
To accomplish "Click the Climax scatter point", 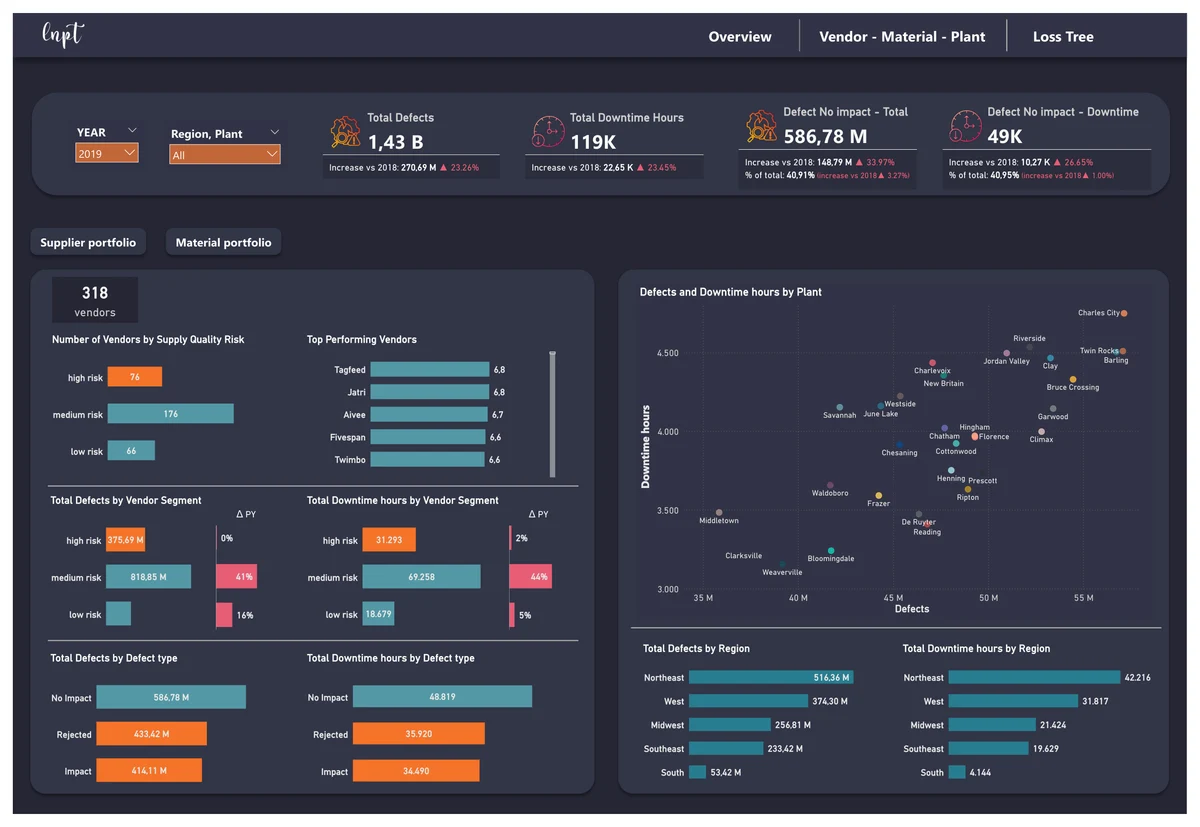I will [1041, 431].
